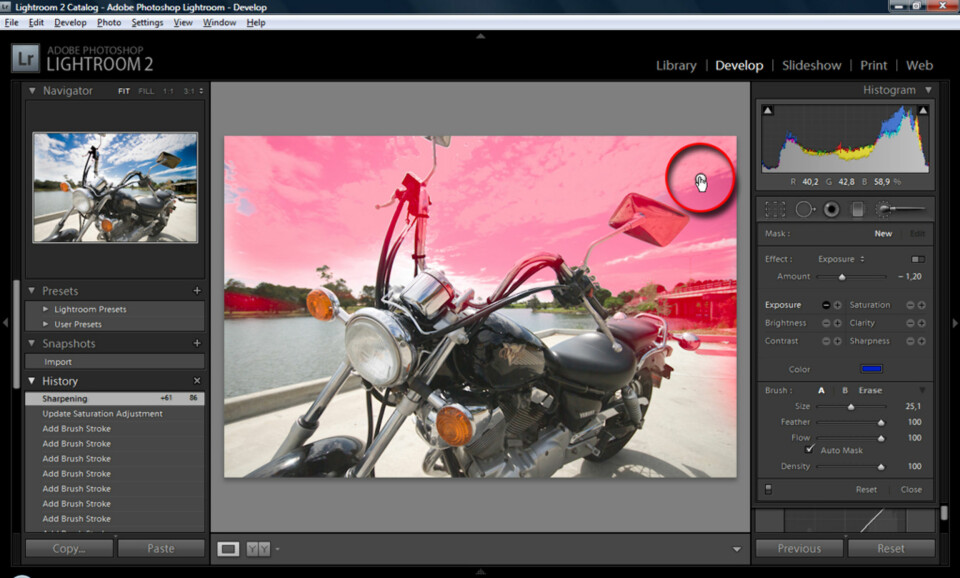The image size is (960, 578).
Task: Toggle adjustment brush panel on/off switch
Action: coord(768,489)
